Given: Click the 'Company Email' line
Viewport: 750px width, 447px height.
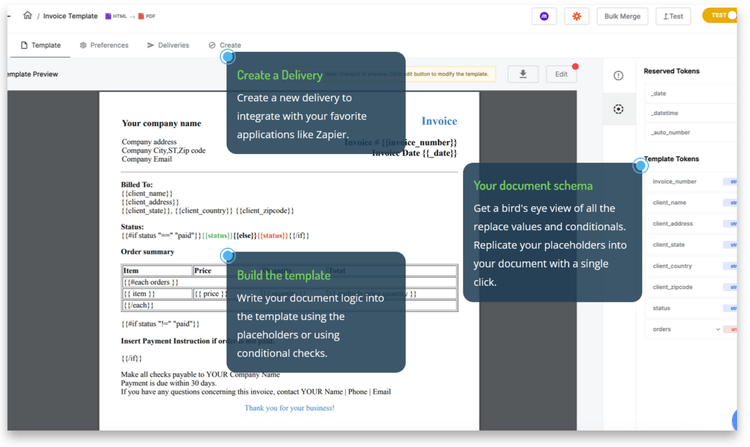Looking at the screenshot, I should 146,159.
